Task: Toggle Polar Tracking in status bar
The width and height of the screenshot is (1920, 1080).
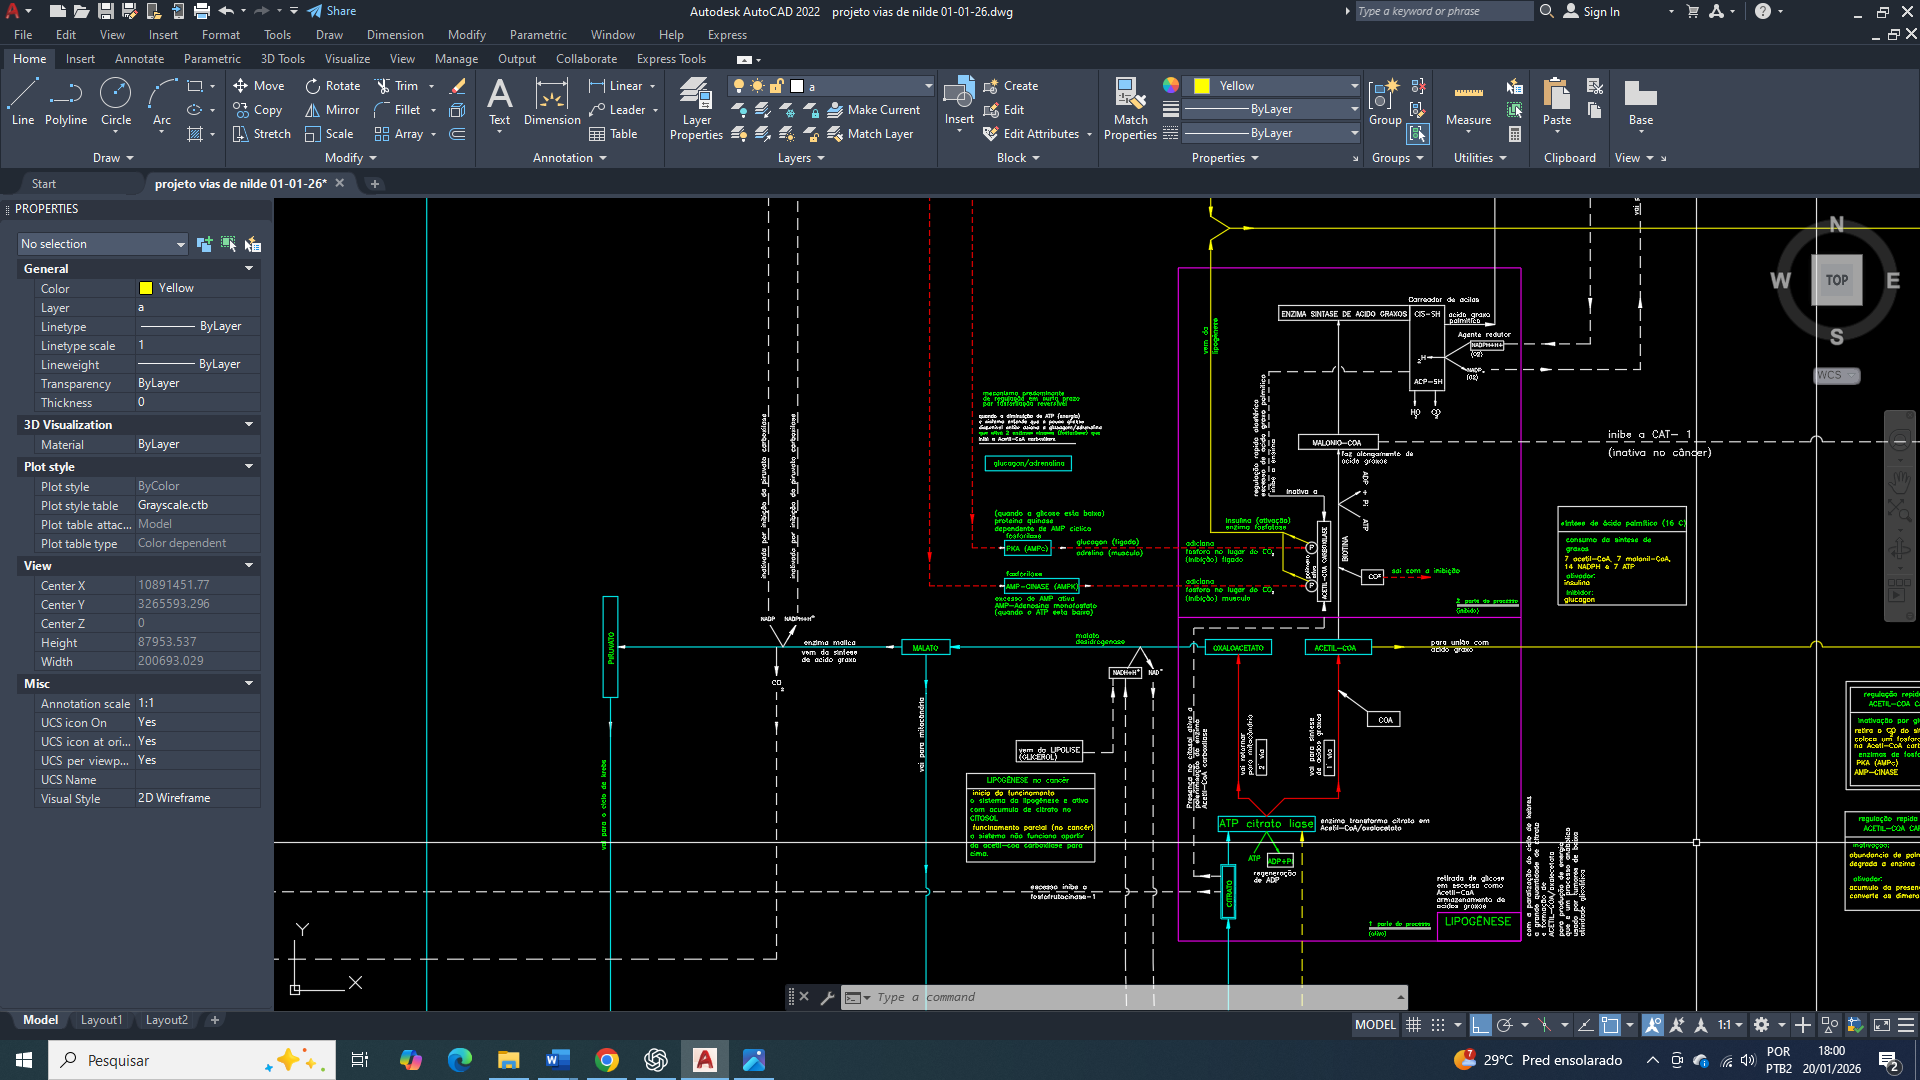Action: pyautogui.click(x=1504, y=1025)
